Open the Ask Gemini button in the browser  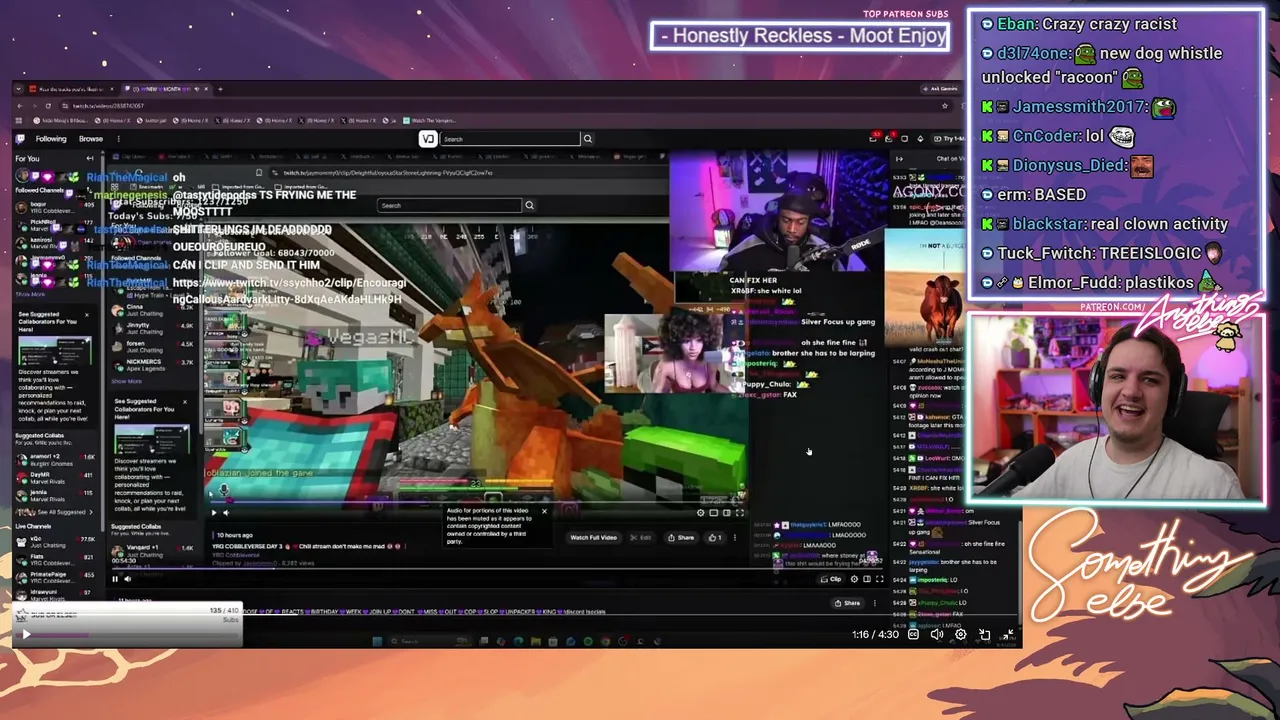pos(943,89)
